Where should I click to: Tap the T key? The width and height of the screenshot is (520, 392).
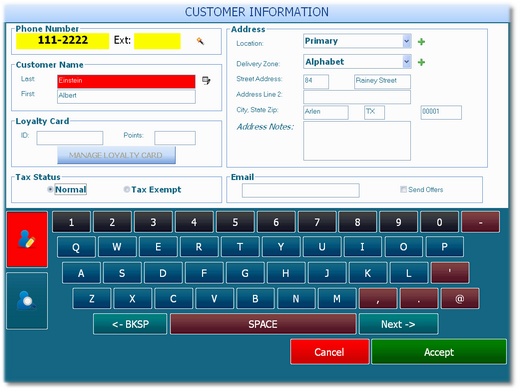click(240, 247)
